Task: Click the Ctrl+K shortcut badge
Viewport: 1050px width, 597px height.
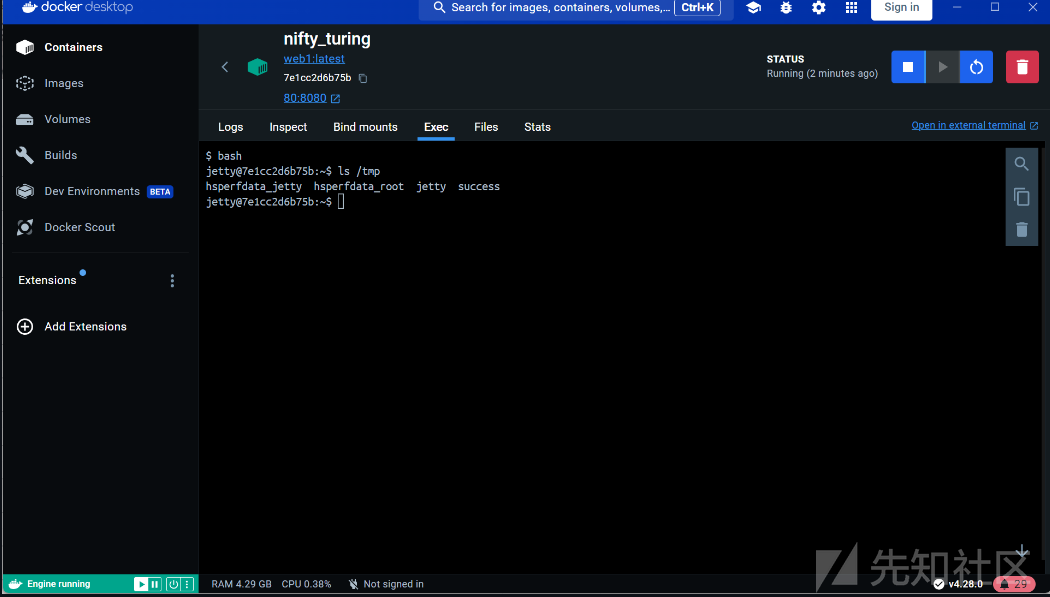Action: coord(698,7)
